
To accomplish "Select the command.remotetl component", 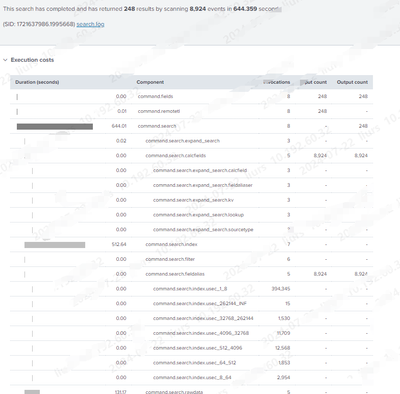I will (159, 111).
